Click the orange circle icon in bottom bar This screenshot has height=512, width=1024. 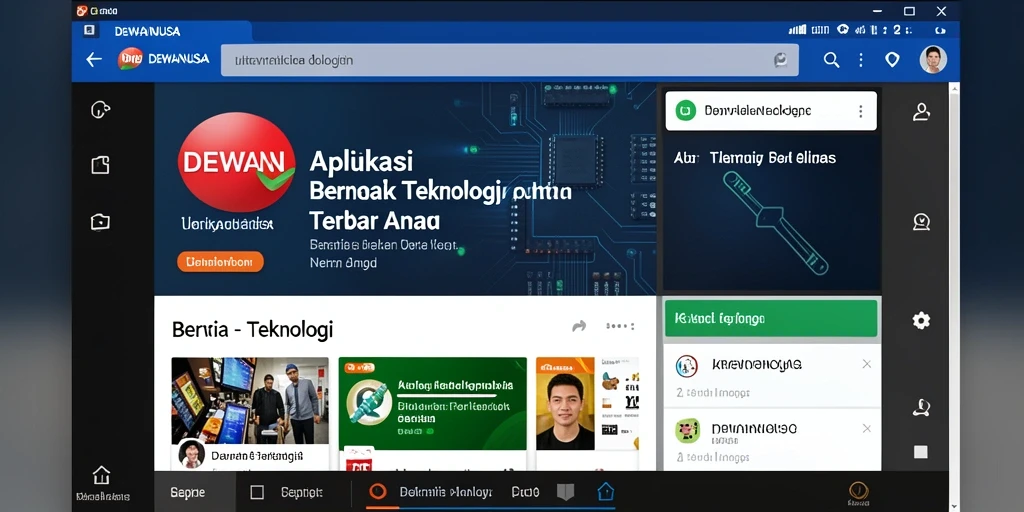click(377, 491)
